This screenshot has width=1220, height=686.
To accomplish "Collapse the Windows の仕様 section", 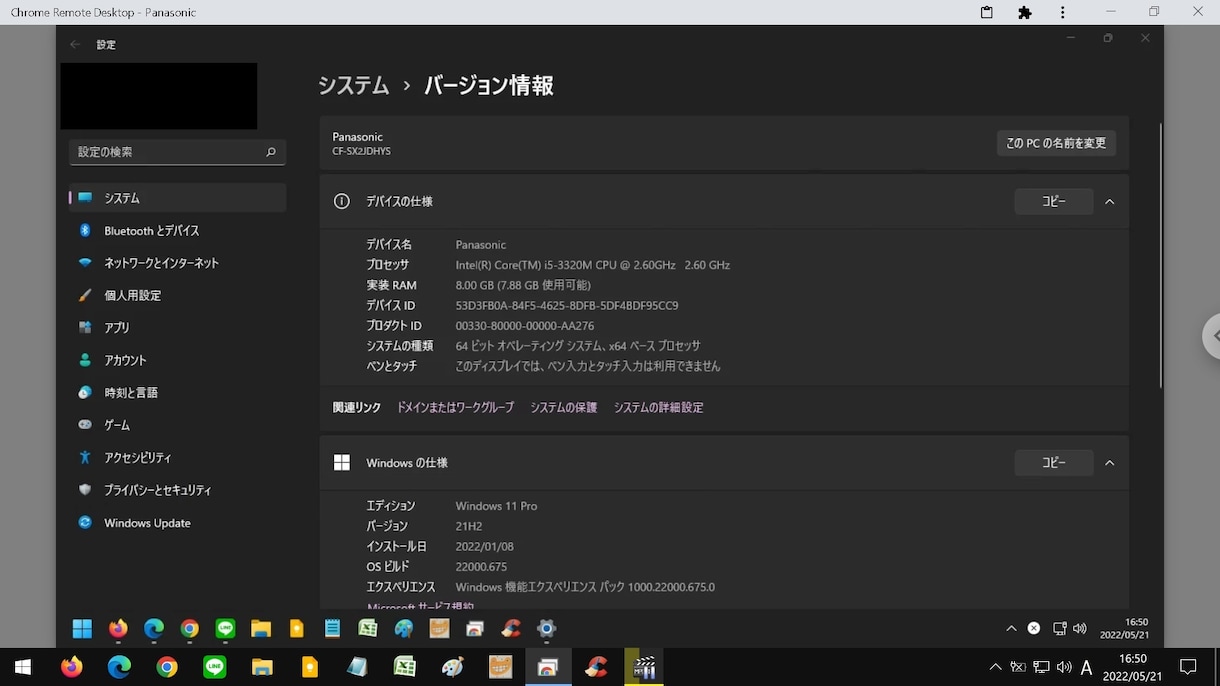I will (x=1109, y=463).
